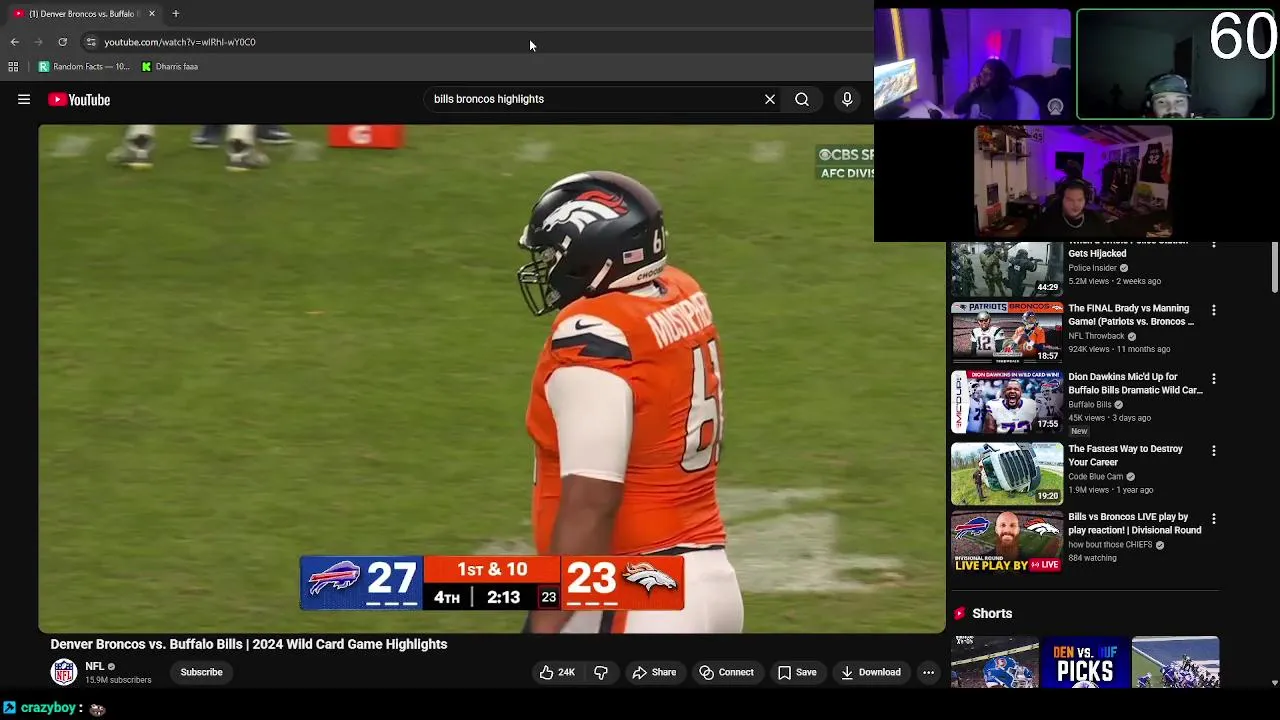
Task: Share the video
Action: coord(654,673)
